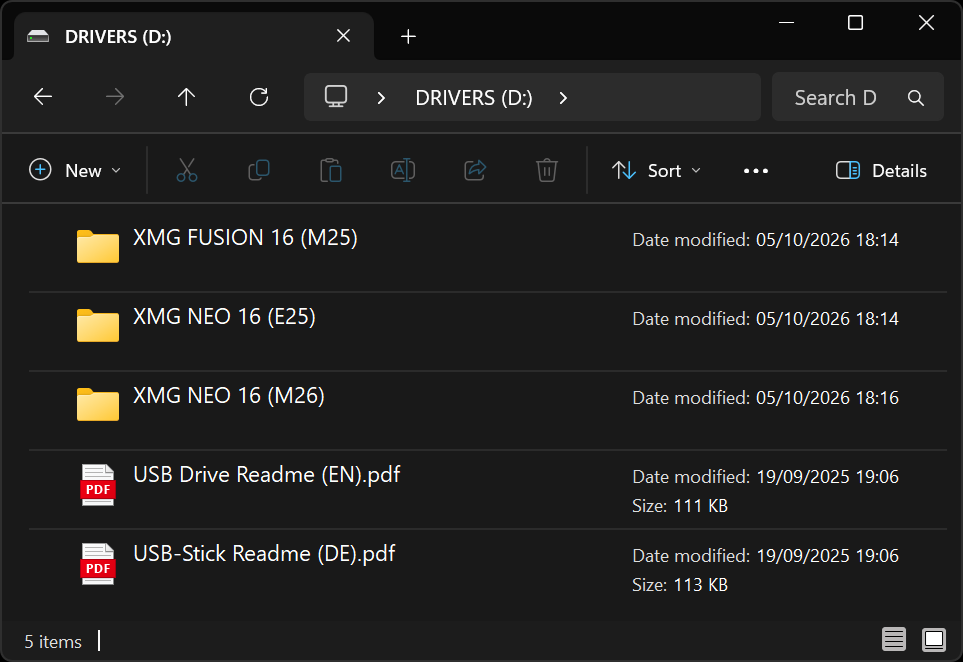
Task: Select USB-Stick Readme (DE).pdf icon
Action: (x=98, y=564)
